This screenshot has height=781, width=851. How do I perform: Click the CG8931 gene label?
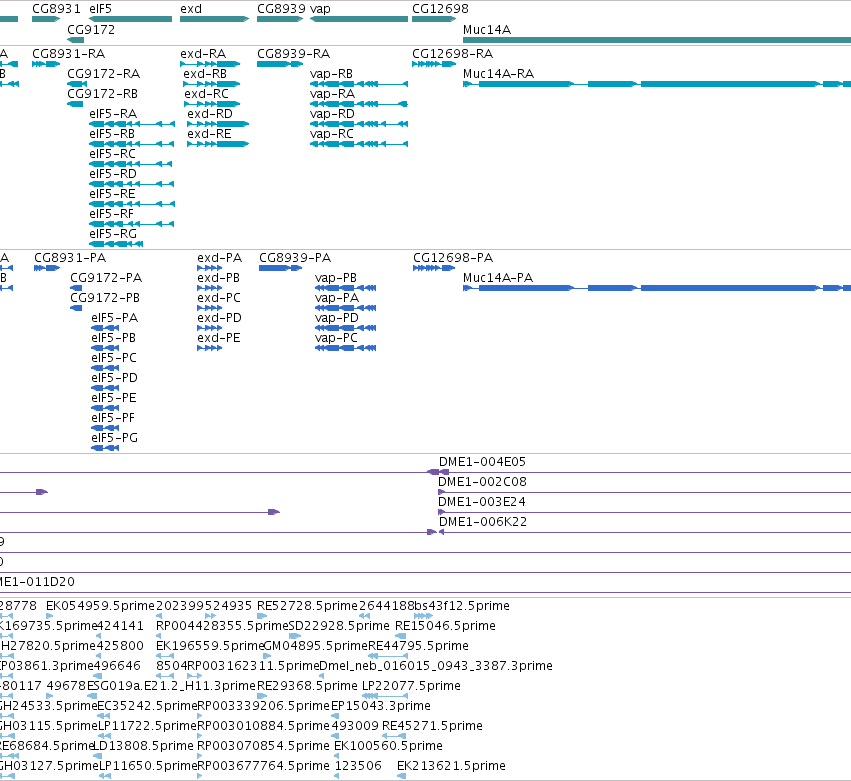56,9
